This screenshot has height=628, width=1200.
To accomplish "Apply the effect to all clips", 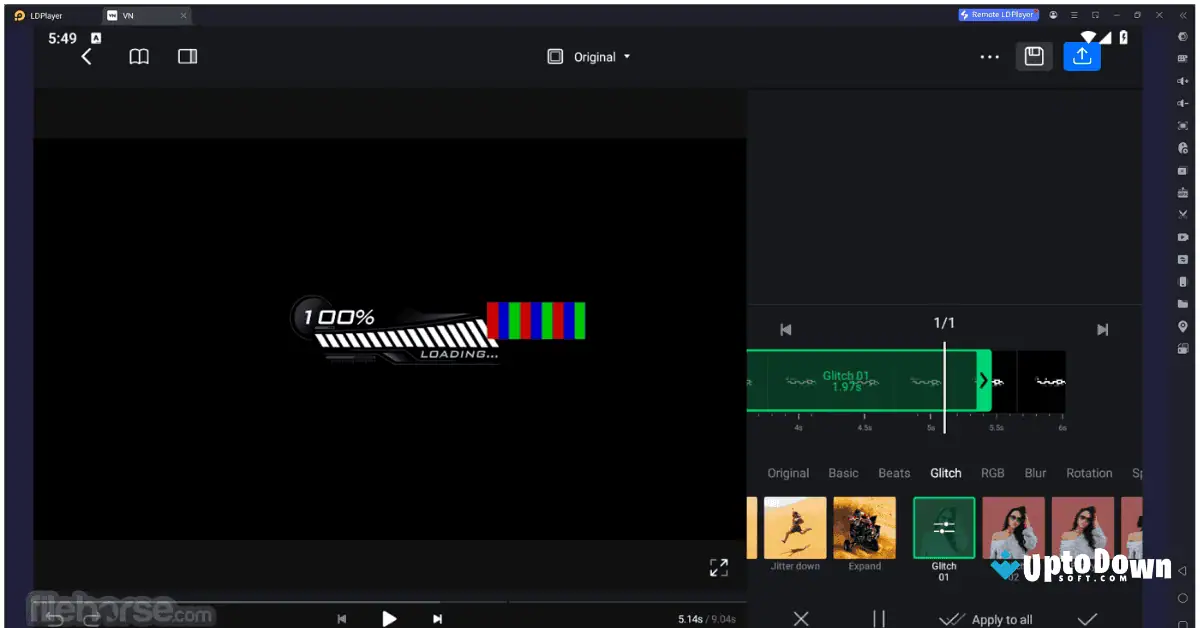I will tap(986, 618).
